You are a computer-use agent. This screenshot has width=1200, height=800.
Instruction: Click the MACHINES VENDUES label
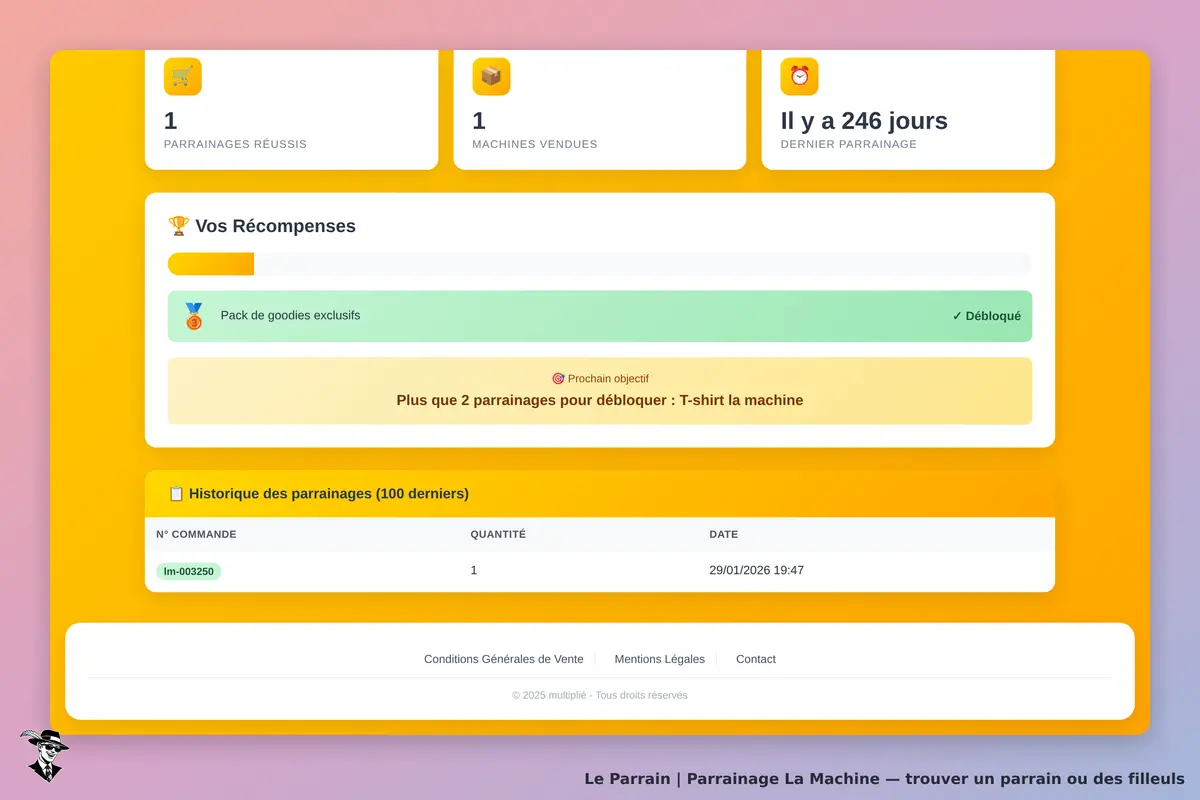[535, 144]
